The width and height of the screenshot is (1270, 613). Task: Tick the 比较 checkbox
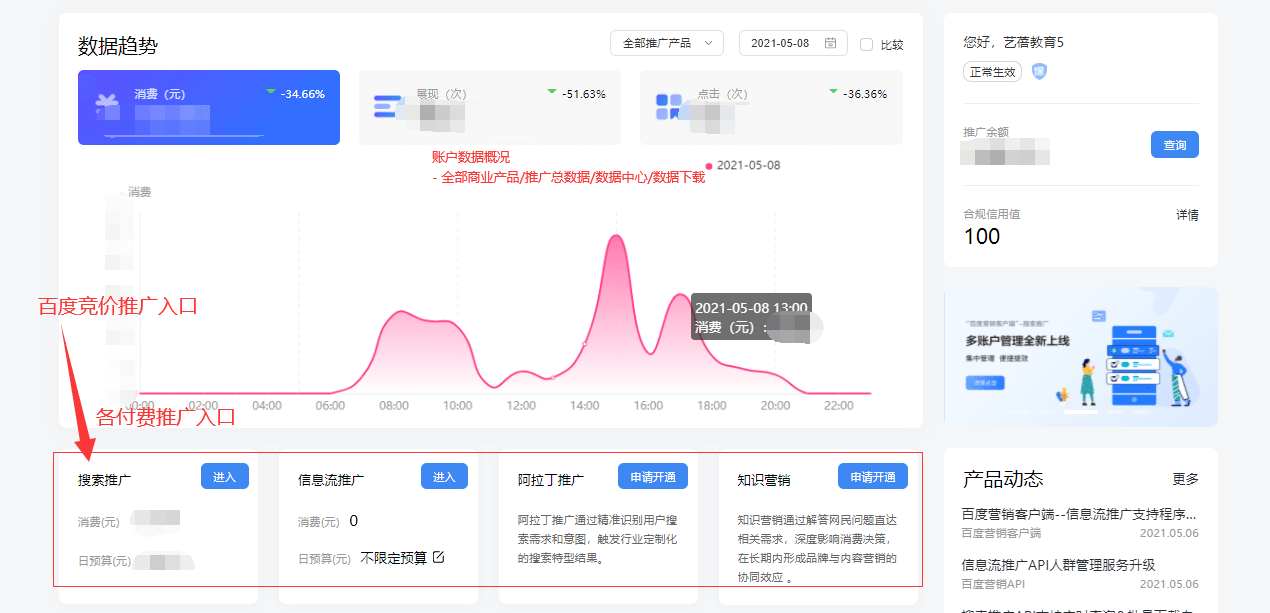[x=866, y=44]
